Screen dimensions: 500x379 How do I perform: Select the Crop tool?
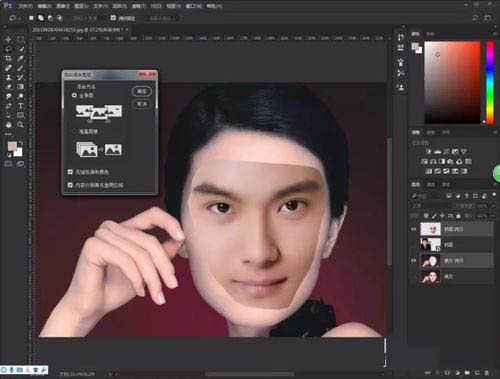click(x=8, y=58)
